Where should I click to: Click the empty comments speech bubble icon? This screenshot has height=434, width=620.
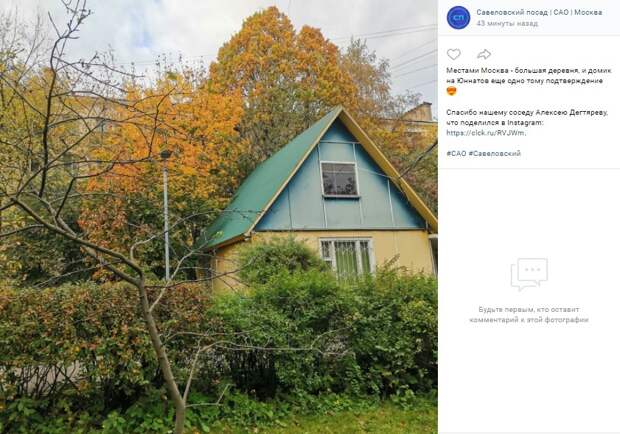click(529, 274)
